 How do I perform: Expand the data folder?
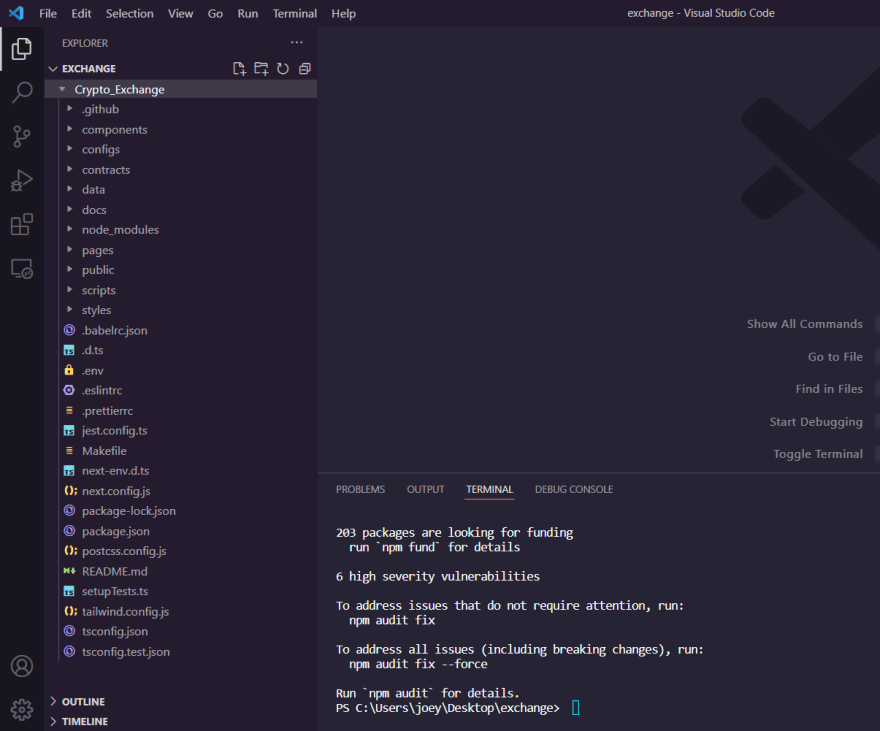click(70, 189)
